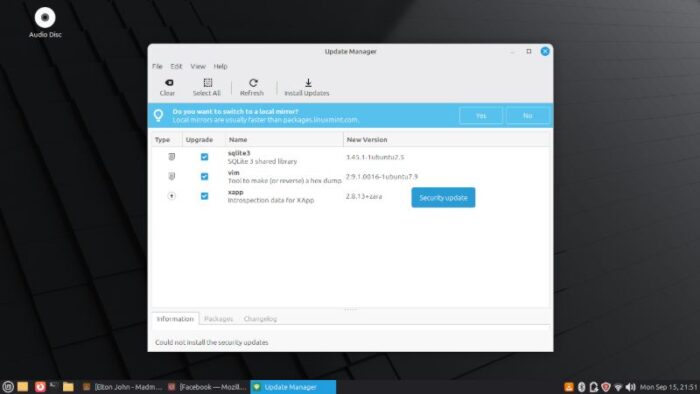
Task: Click the red shield update tray icon
Action: 606,387
